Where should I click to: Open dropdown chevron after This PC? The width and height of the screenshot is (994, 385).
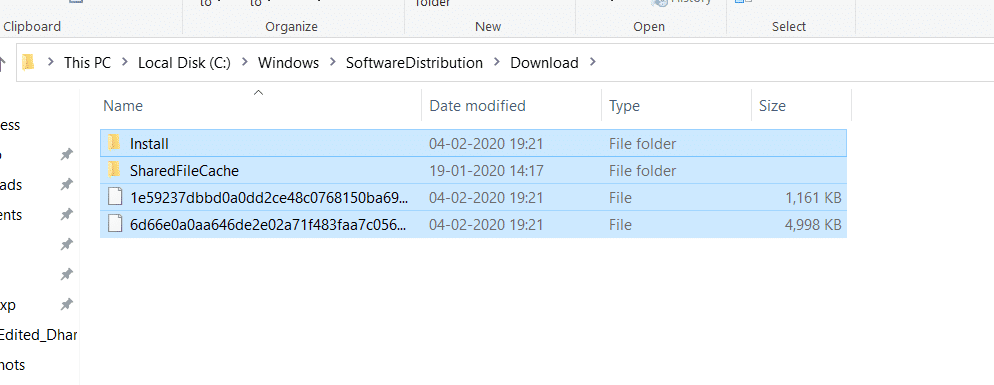(x=124, y=63)
